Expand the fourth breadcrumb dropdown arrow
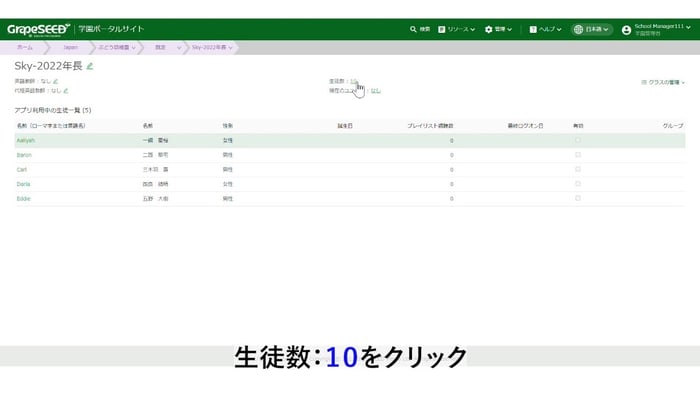This screenshot has width=700, height=393. tap(179, 48)
